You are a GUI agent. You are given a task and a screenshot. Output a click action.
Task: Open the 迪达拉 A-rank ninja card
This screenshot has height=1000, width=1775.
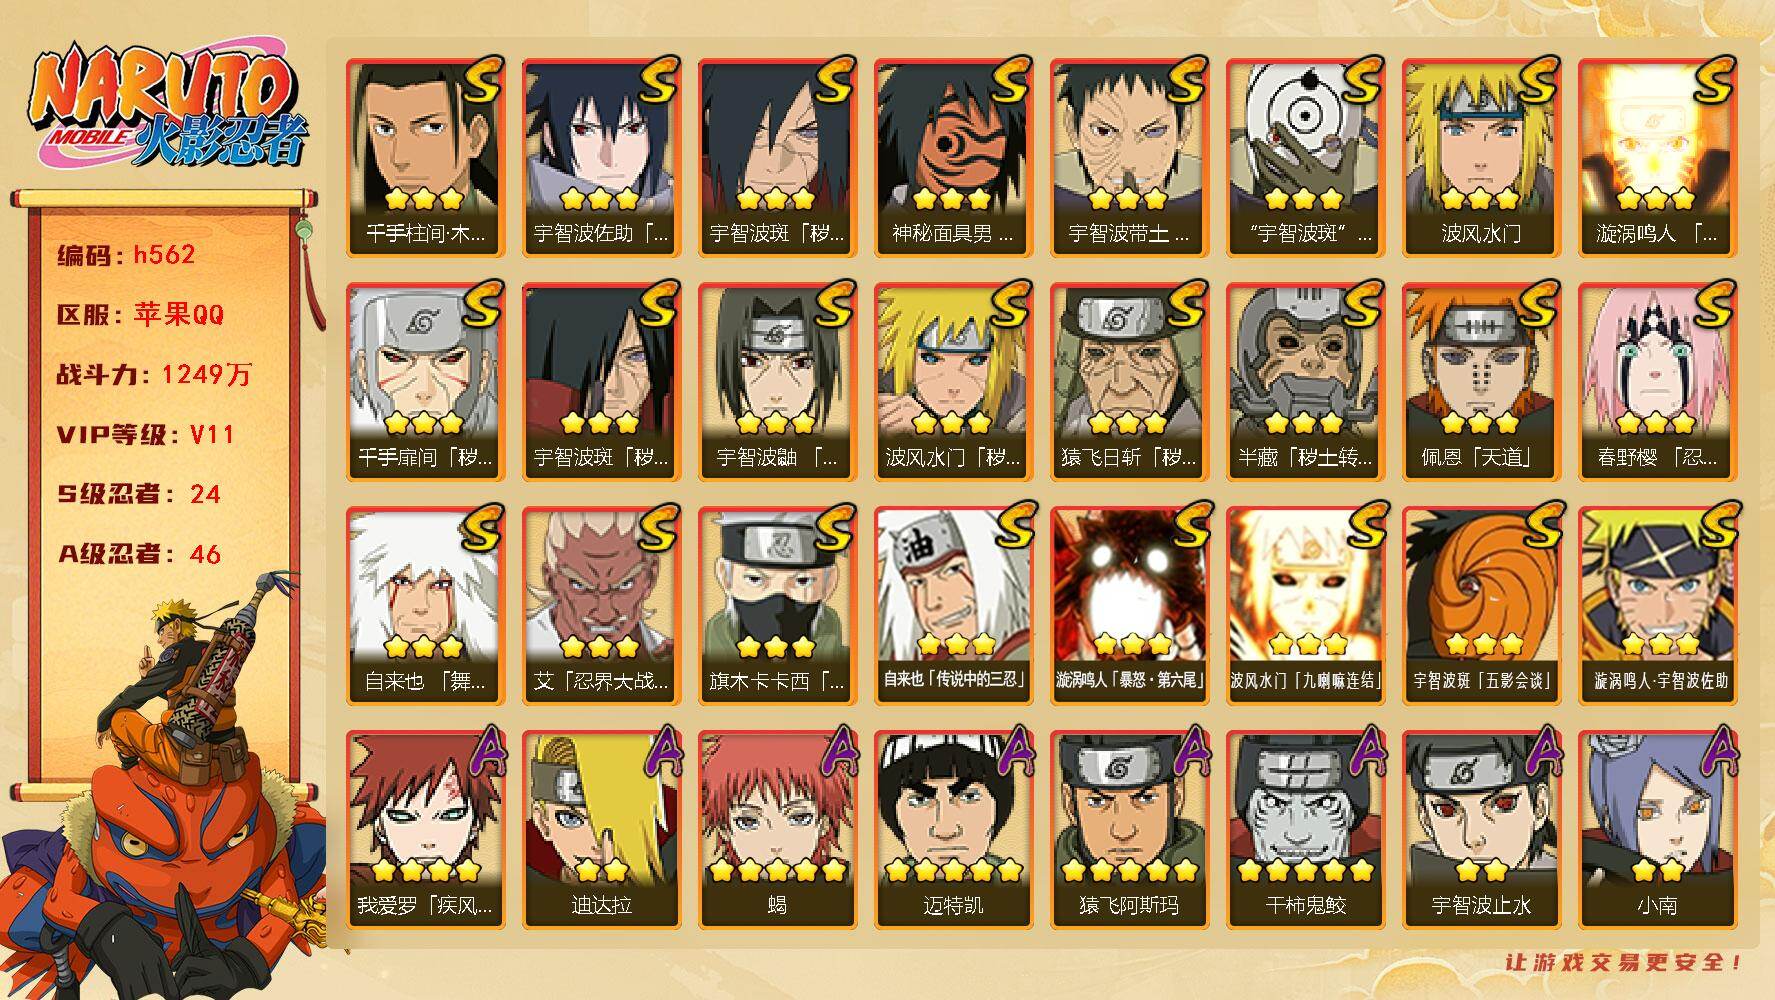click(601, 829)
